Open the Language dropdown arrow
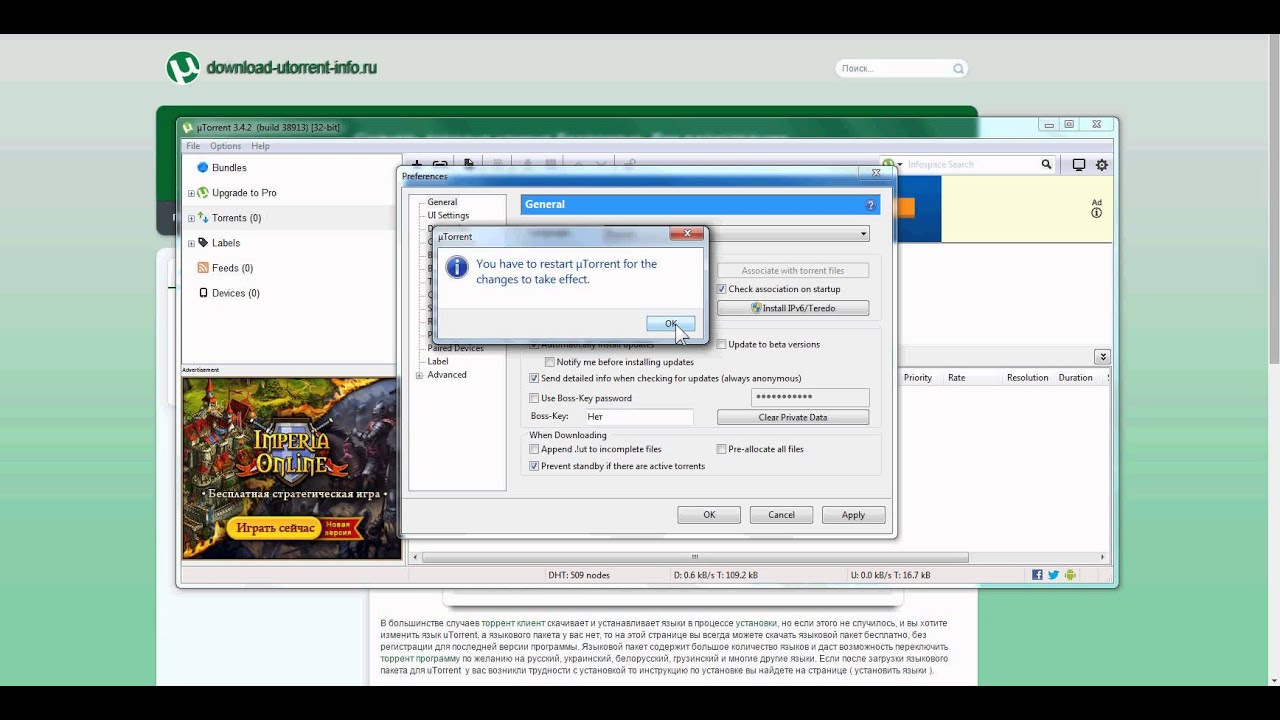Image resolution: width=1280 pixels, height=720 pixels. [x=863, y=234]
